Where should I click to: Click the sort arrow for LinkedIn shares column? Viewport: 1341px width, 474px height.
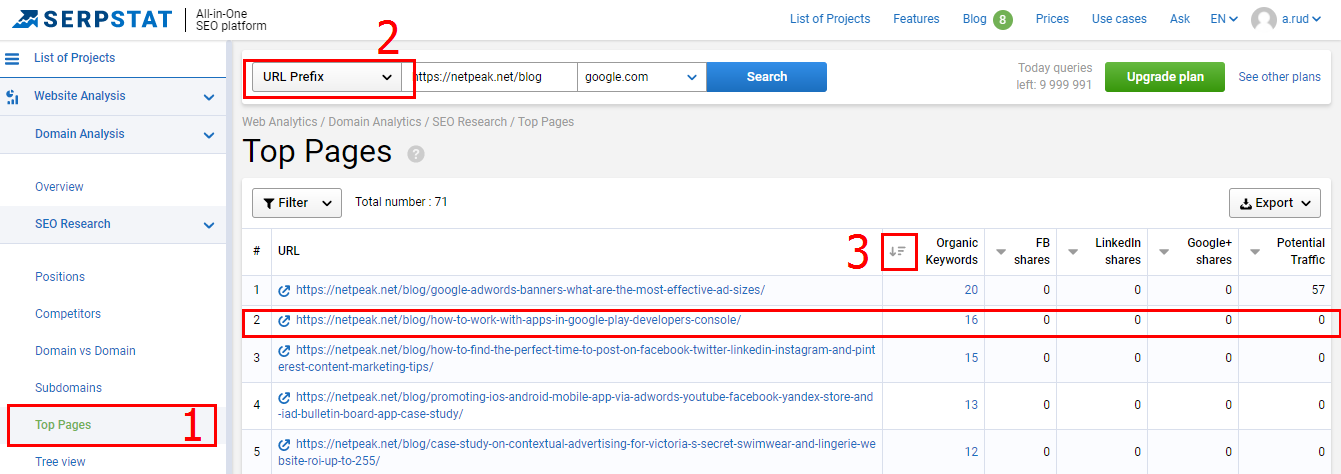[1073, 251]
